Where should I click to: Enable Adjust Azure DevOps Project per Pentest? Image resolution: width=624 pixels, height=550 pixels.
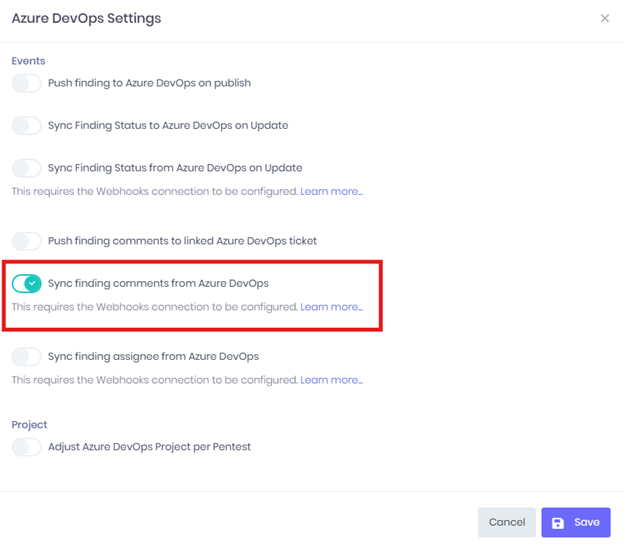26,447
